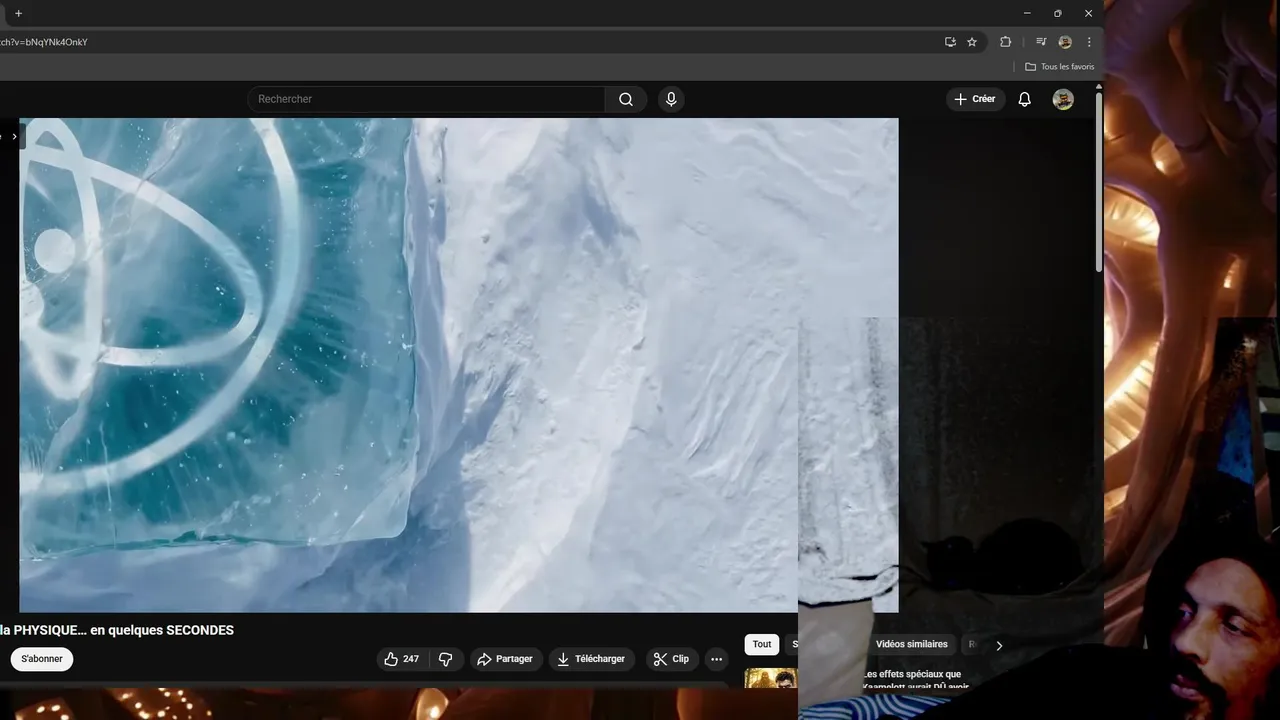Click the Clip scissors button
The height and width of the screenshot is (720, 1280).
(x=671, y=659)
